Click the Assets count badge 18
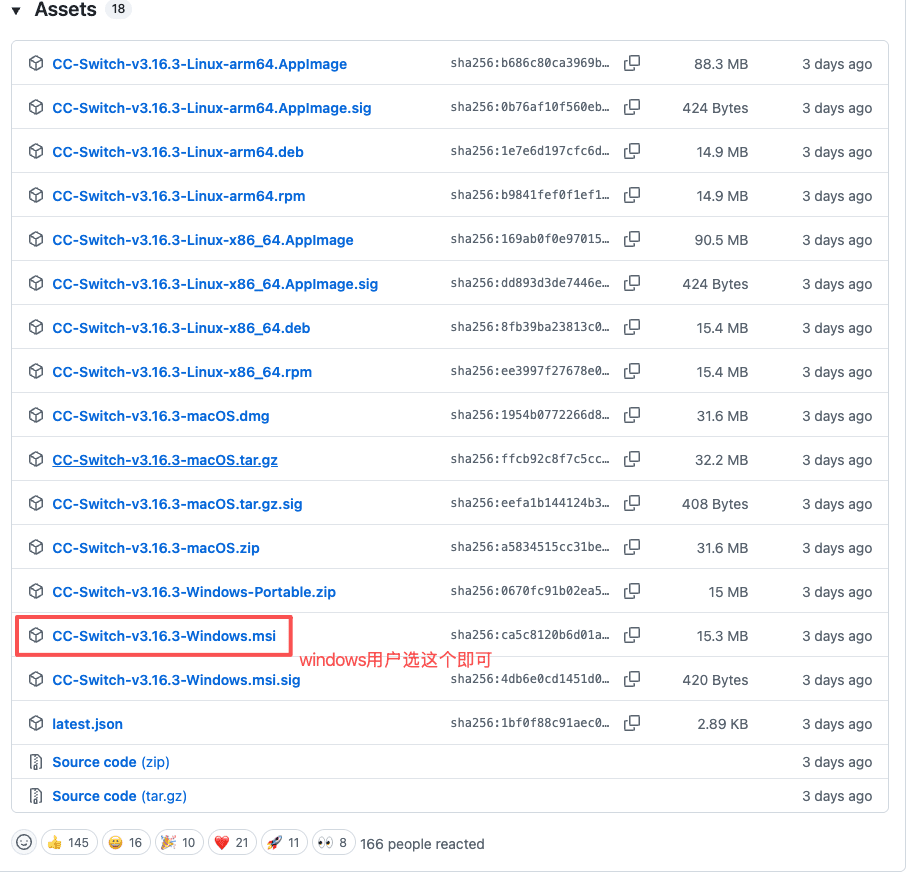917x882 pixels. (119, 9)
